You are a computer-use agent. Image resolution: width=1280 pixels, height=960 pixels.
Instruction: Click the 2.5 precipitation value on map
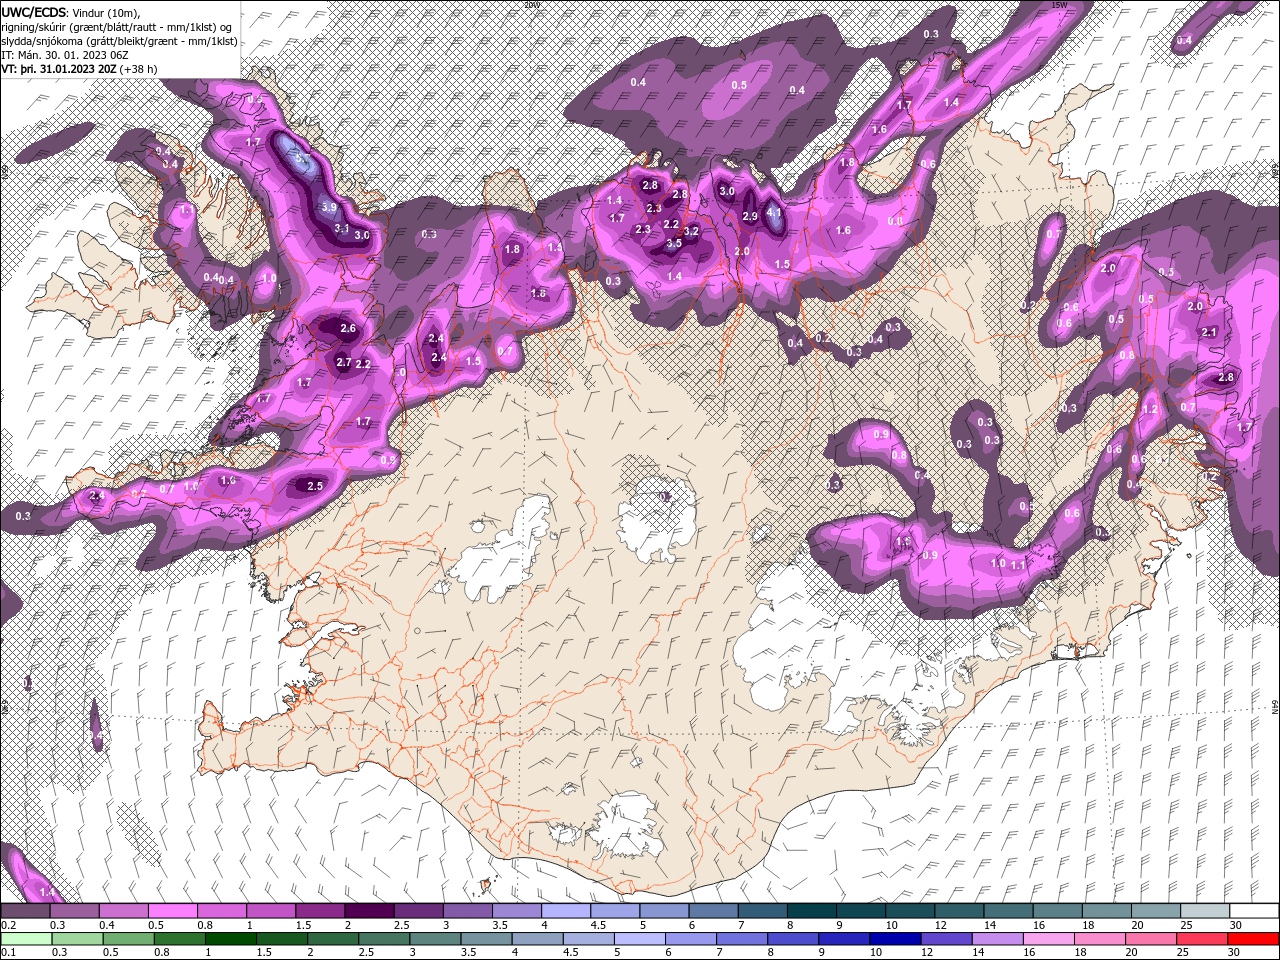(x=315, y=486)
